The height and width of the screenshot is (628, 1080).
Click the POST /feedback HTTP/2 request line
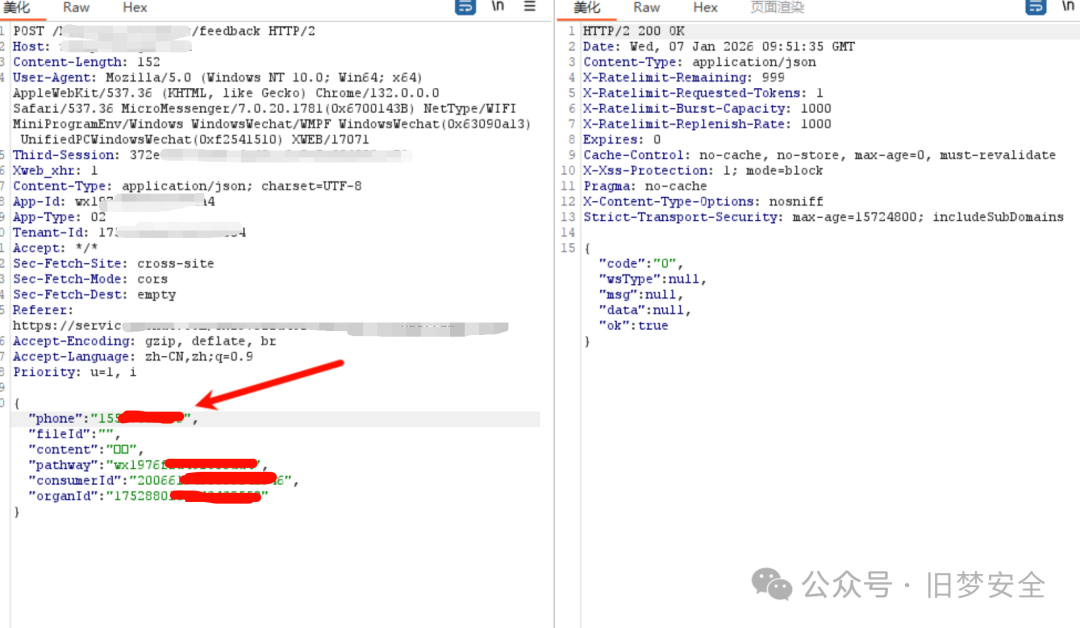(x=164, y=31)
